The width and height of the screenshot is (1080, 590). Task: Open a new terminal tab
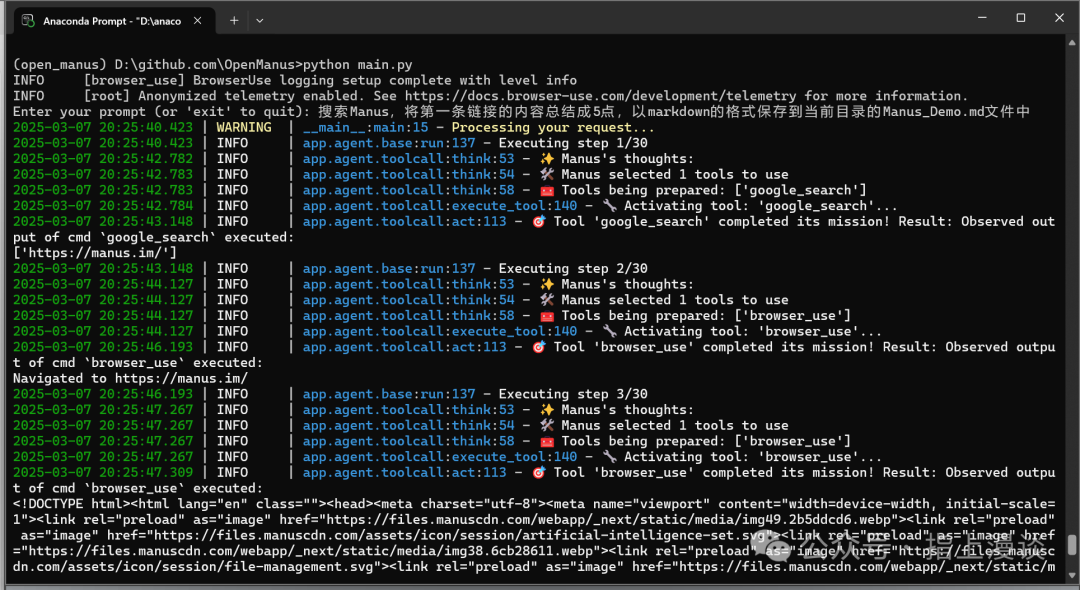(234, 21)
